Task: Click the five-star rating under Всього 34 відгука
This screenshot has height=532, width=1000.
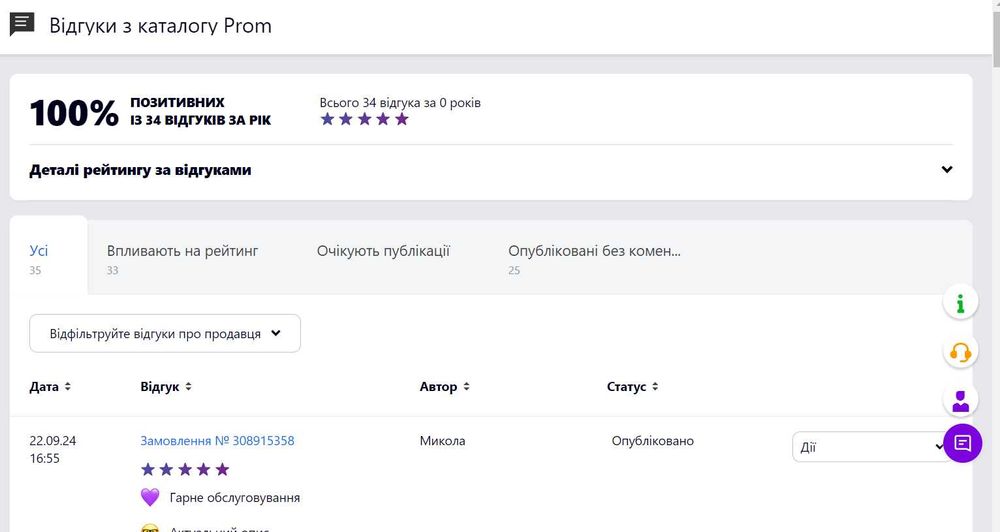Action: point(364,119)
